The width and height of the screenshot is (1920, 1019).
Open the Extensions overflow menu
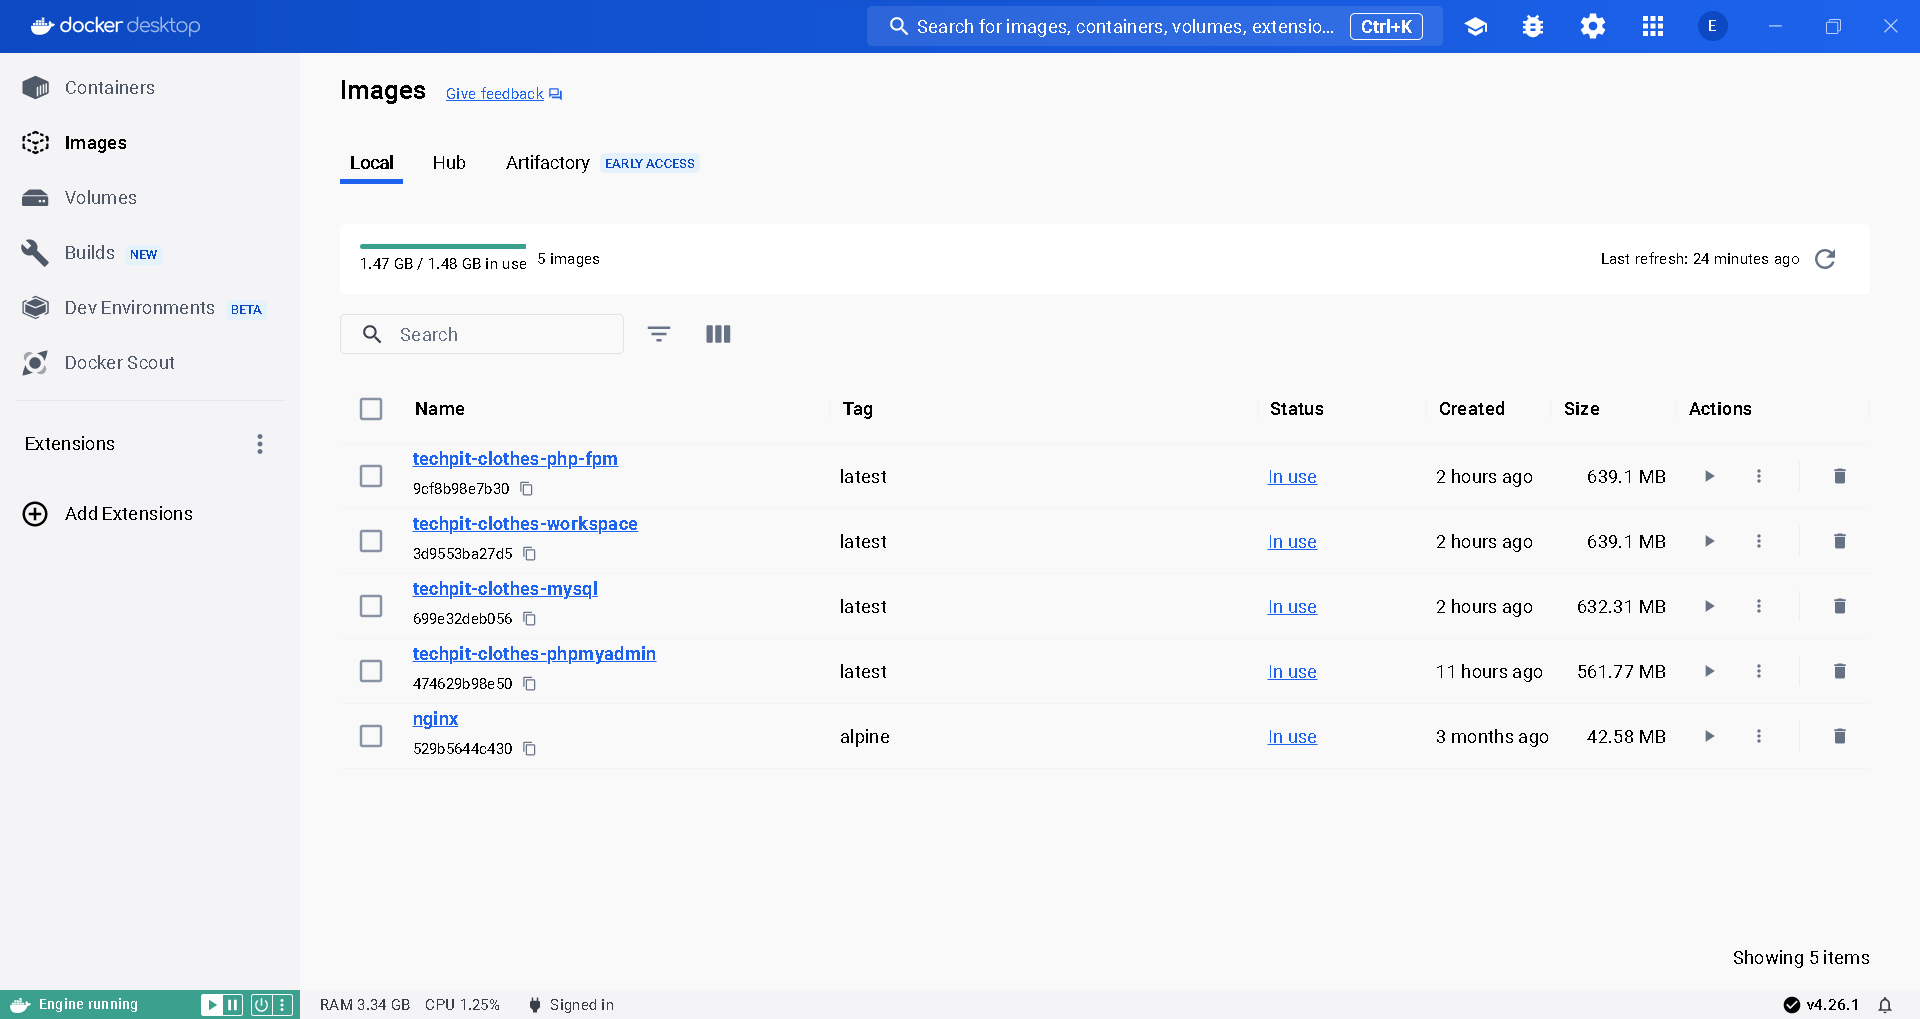pyautogui.click(x=259, y=443)
